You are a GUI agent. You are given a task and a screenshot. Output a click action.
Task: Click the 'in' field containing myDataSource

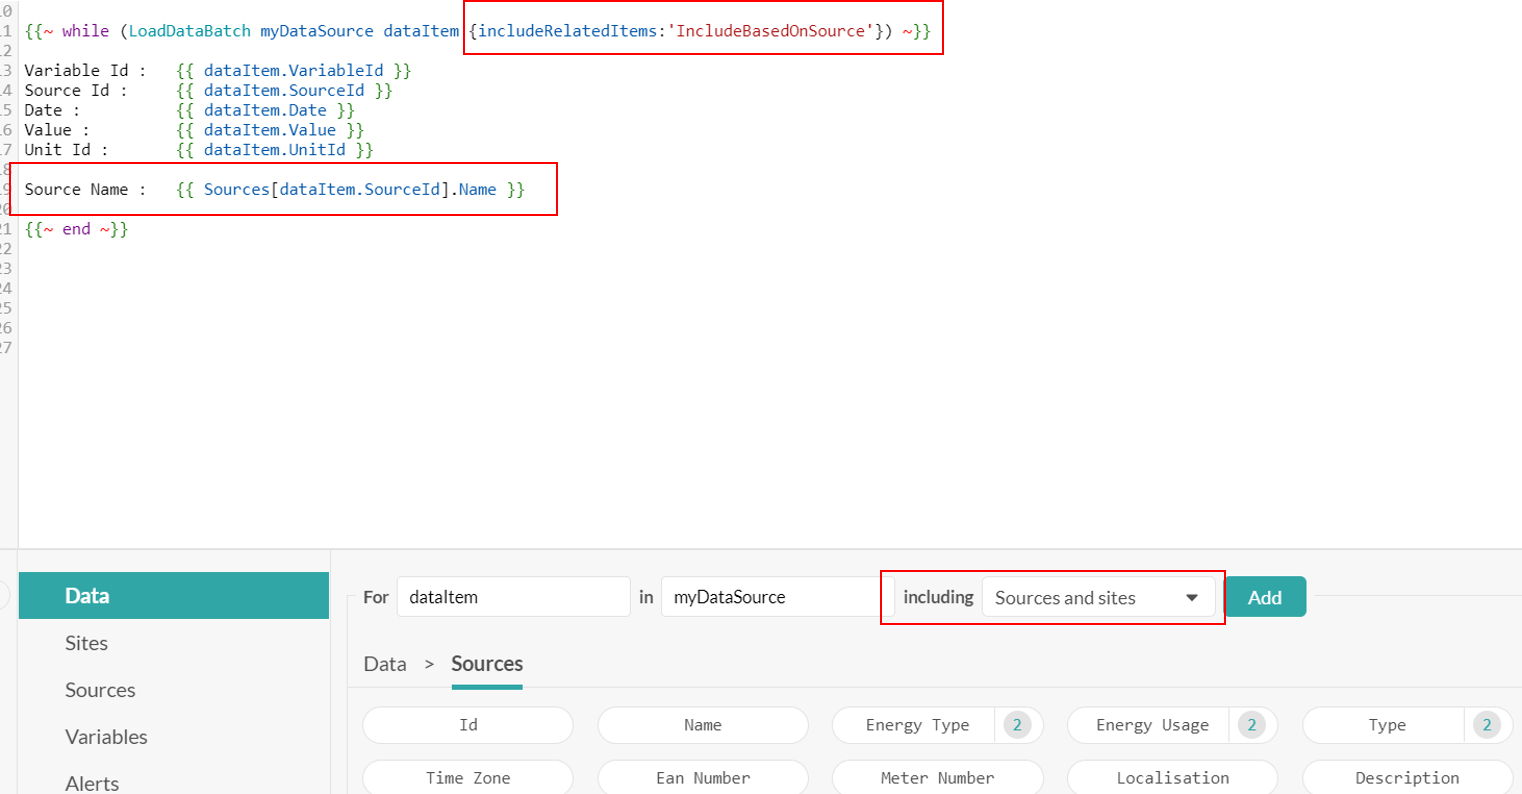776,597
